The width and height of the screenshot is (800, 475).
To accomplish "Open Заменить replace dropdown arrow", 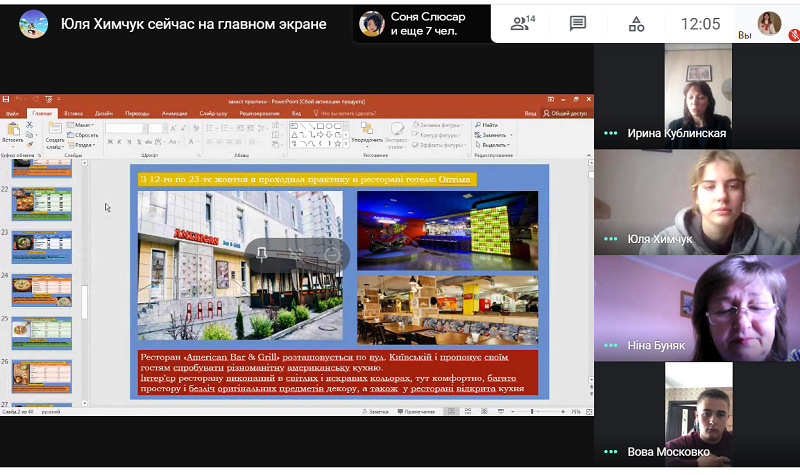I will 511,135.
